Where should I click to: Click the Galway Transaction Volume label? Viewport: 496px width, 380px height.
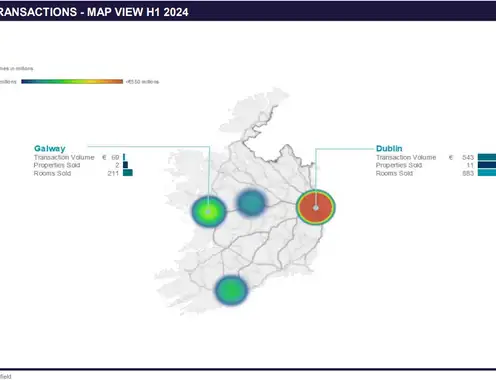coord(64,157)
